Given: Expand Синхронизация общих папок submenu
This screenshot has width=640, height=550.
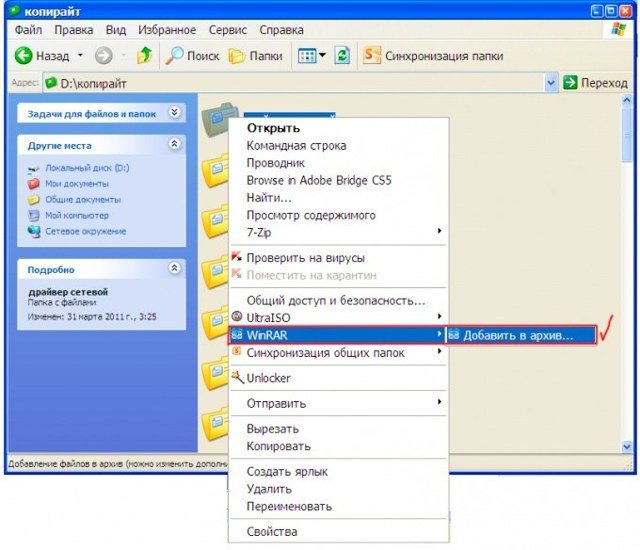Looking at the screenshot, I should tap(339, 353).
